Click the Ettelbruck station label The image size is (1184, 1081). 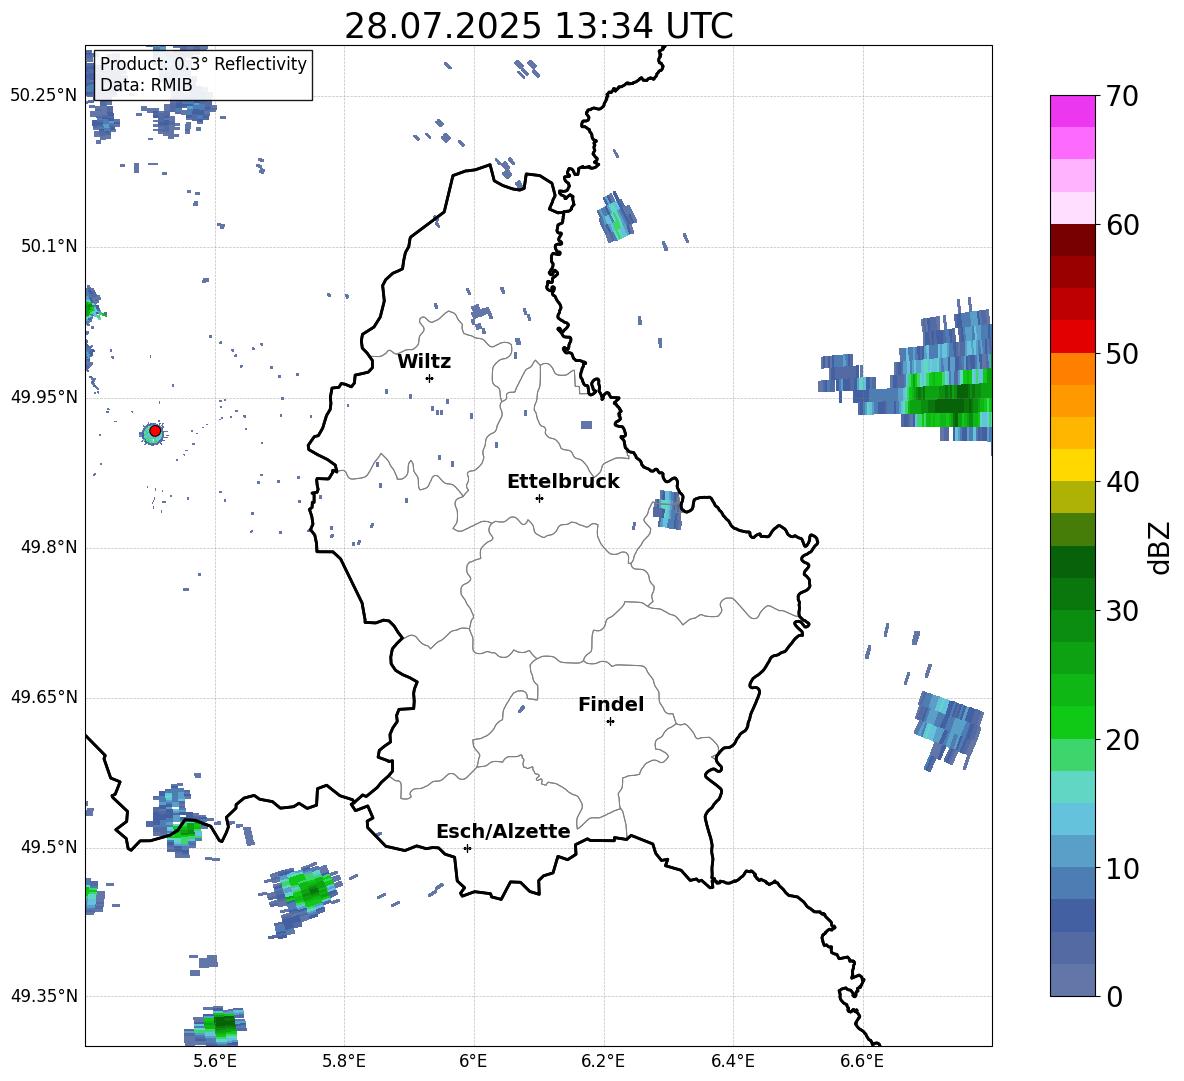point(563,481)
